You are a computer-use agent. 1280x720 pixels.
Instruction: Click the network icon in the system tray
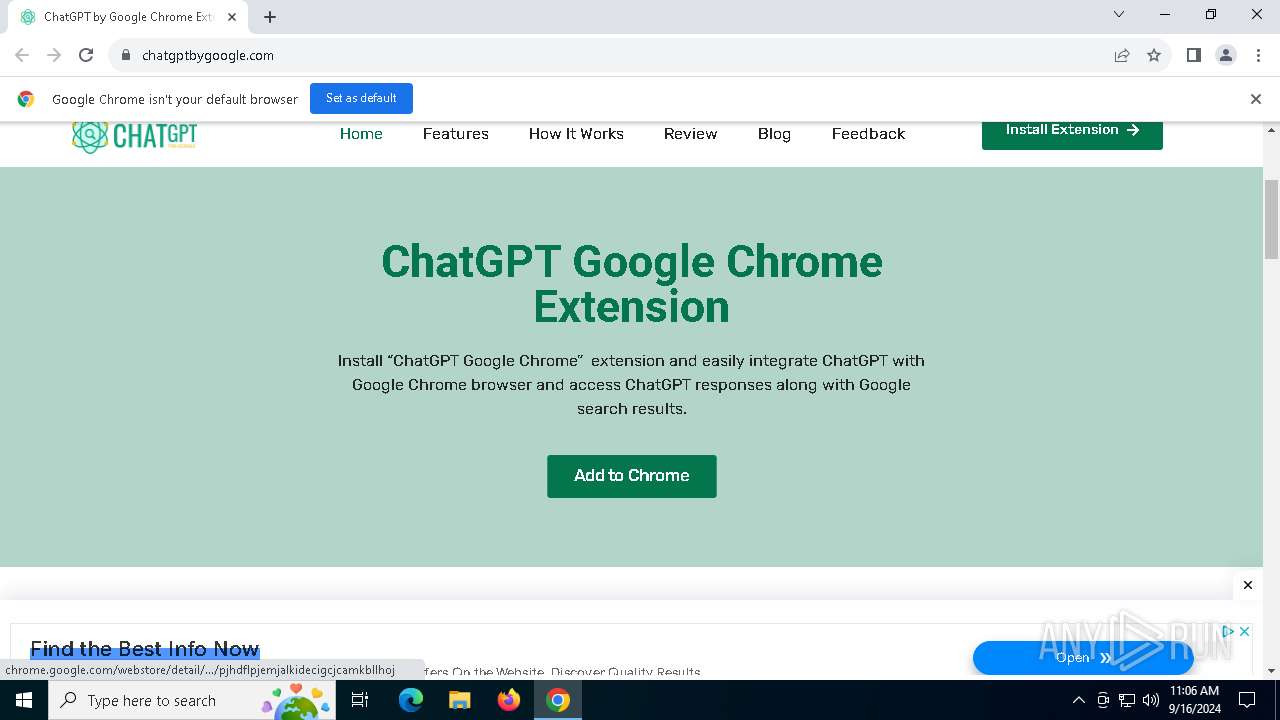[x=1127, y=700]
